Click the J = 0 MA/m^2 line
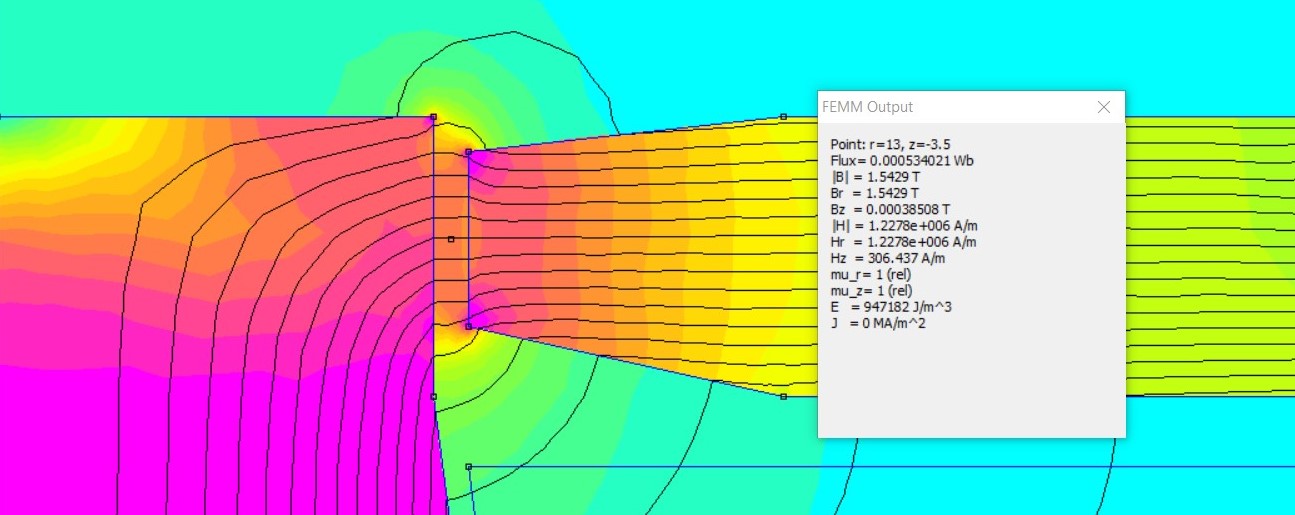Viewport: 1295px width, 515px height. (878, 322)
